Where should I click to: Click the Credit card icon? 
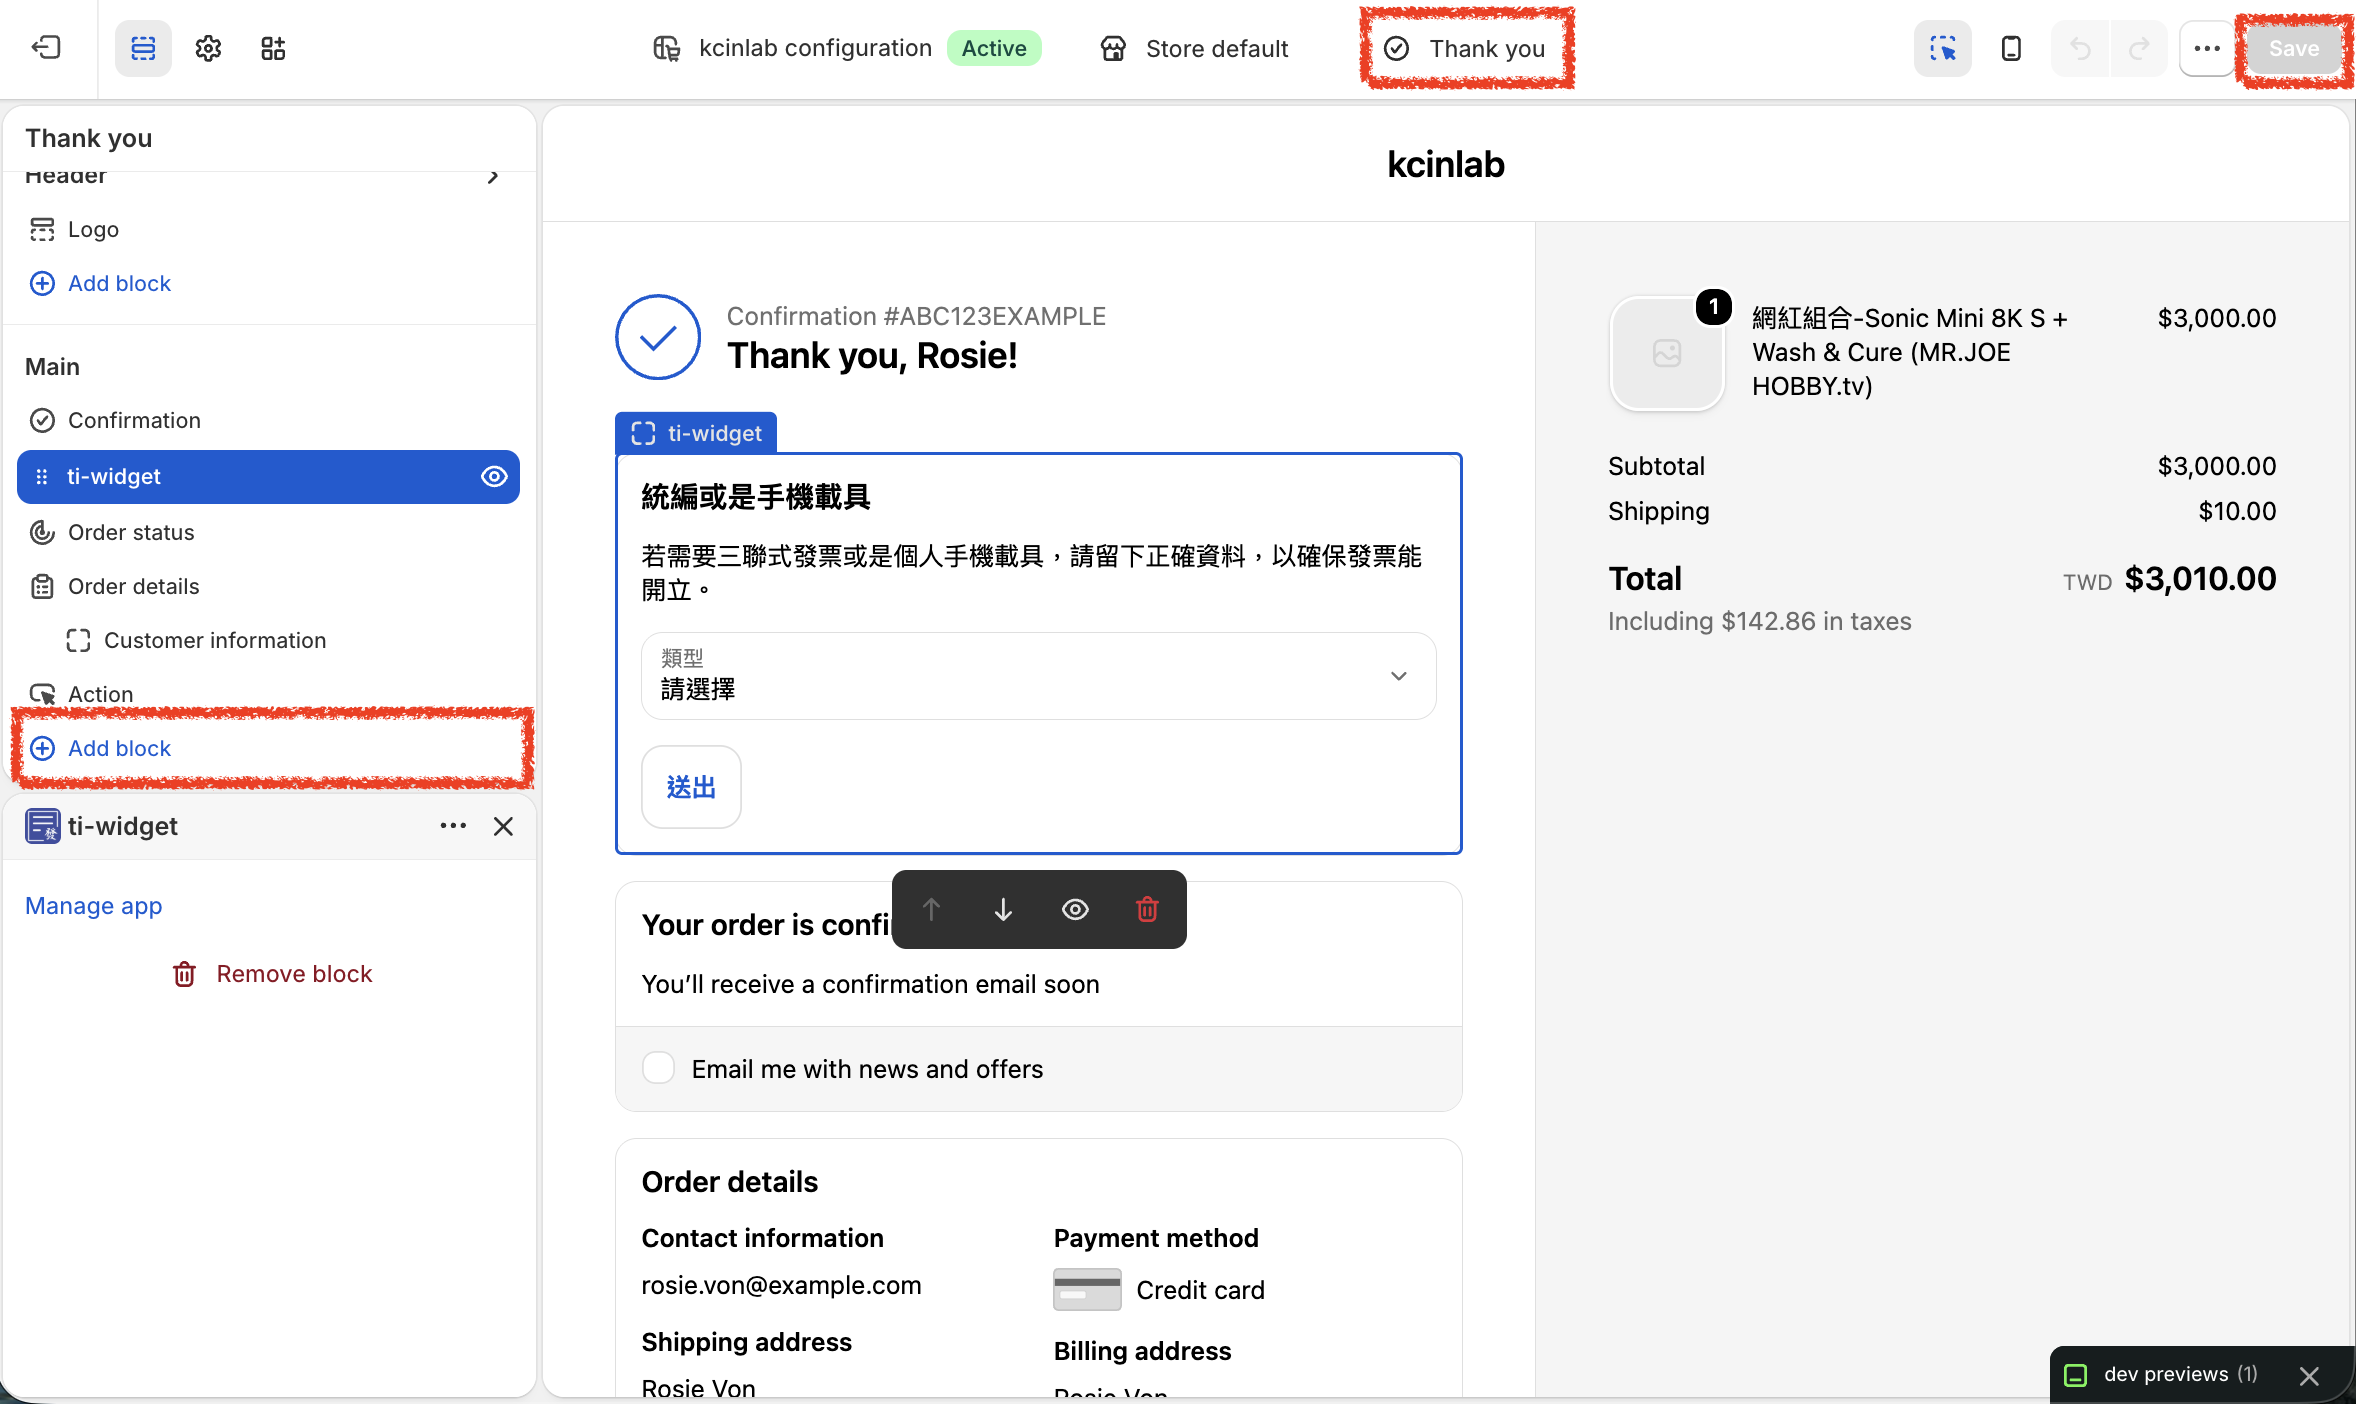click(x=1087, y=1289)
